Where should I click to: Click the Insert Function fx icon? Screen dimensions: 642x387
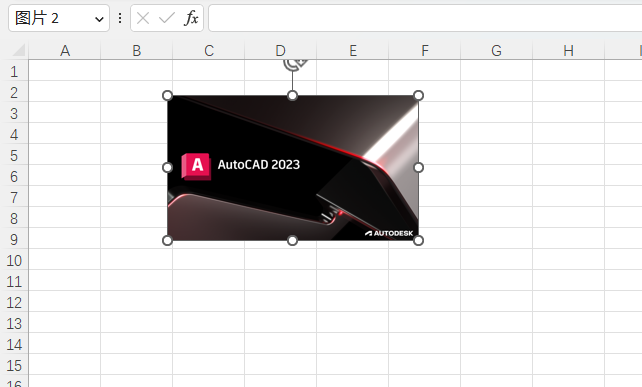(x=191, y=18)
